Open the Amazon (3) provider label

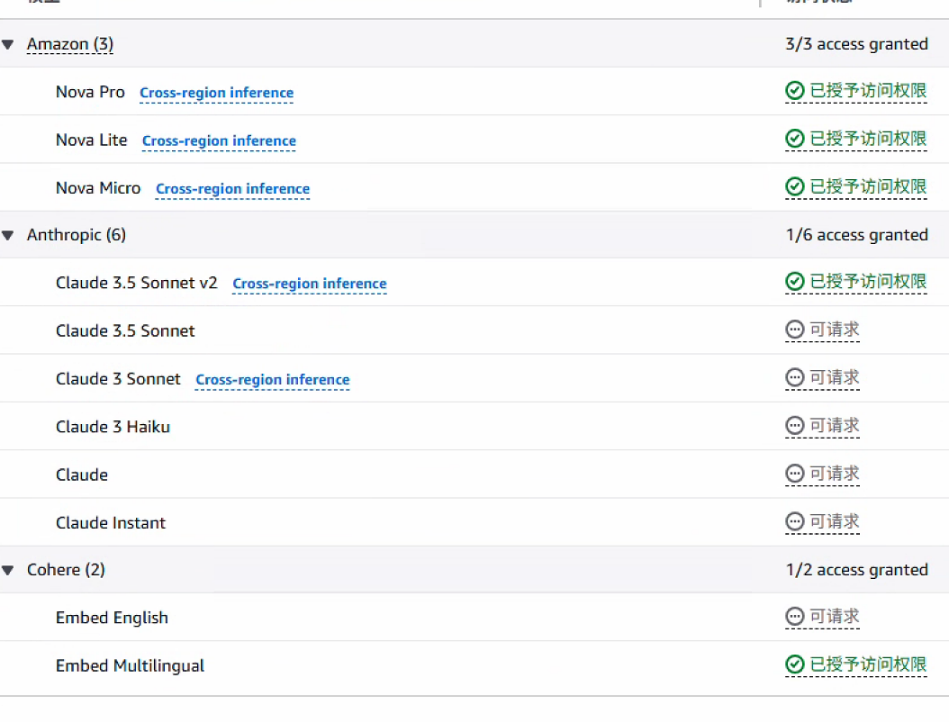[x=70, y=44]
